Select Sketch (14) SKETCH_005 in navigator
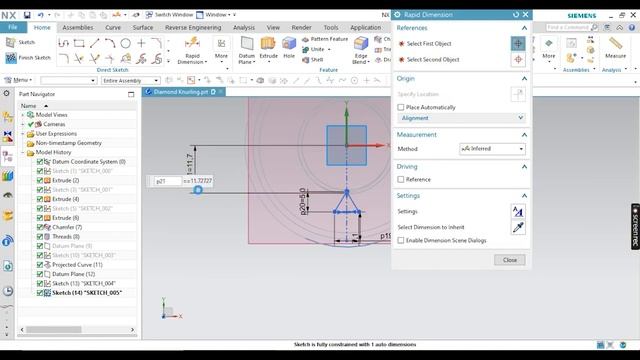640x360 pixels. tap(87, 293)
